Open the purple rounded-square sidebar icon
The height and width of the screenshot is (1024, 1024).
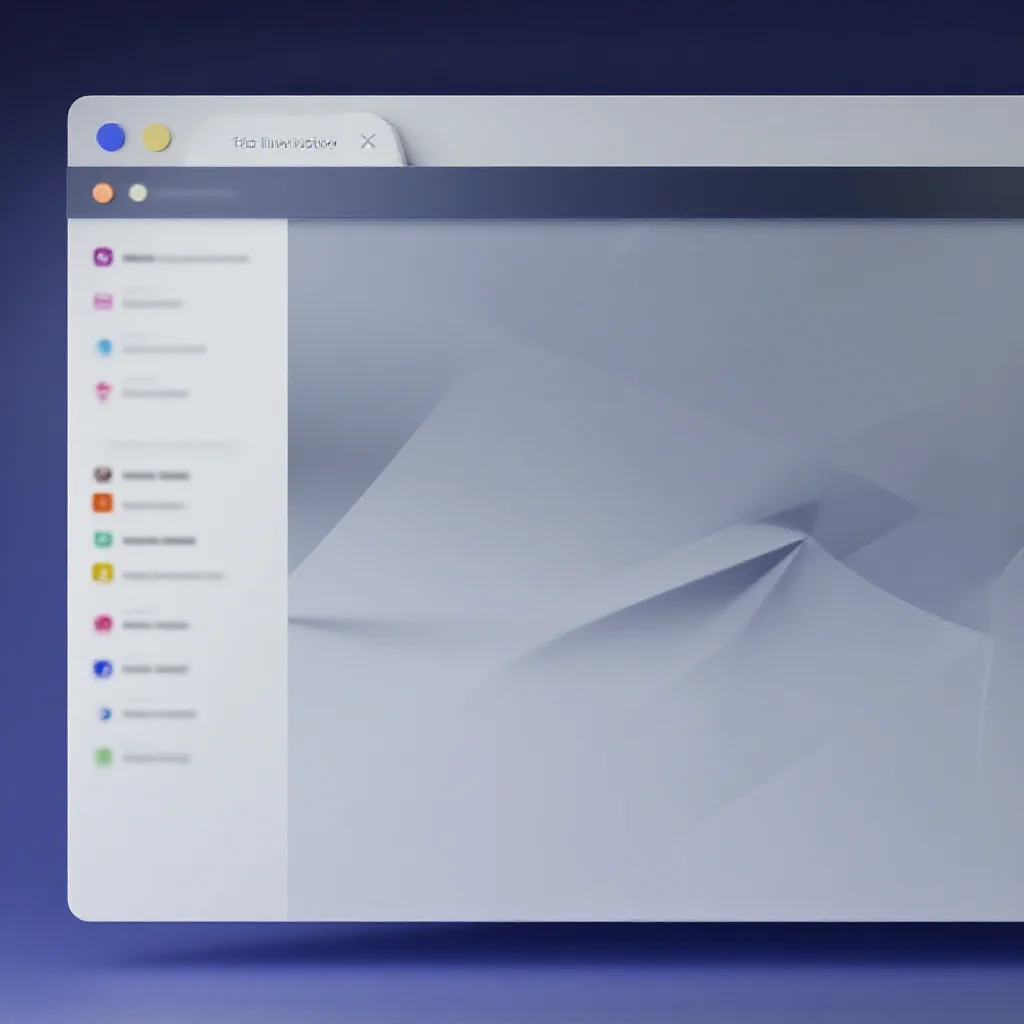pos(103,257)
